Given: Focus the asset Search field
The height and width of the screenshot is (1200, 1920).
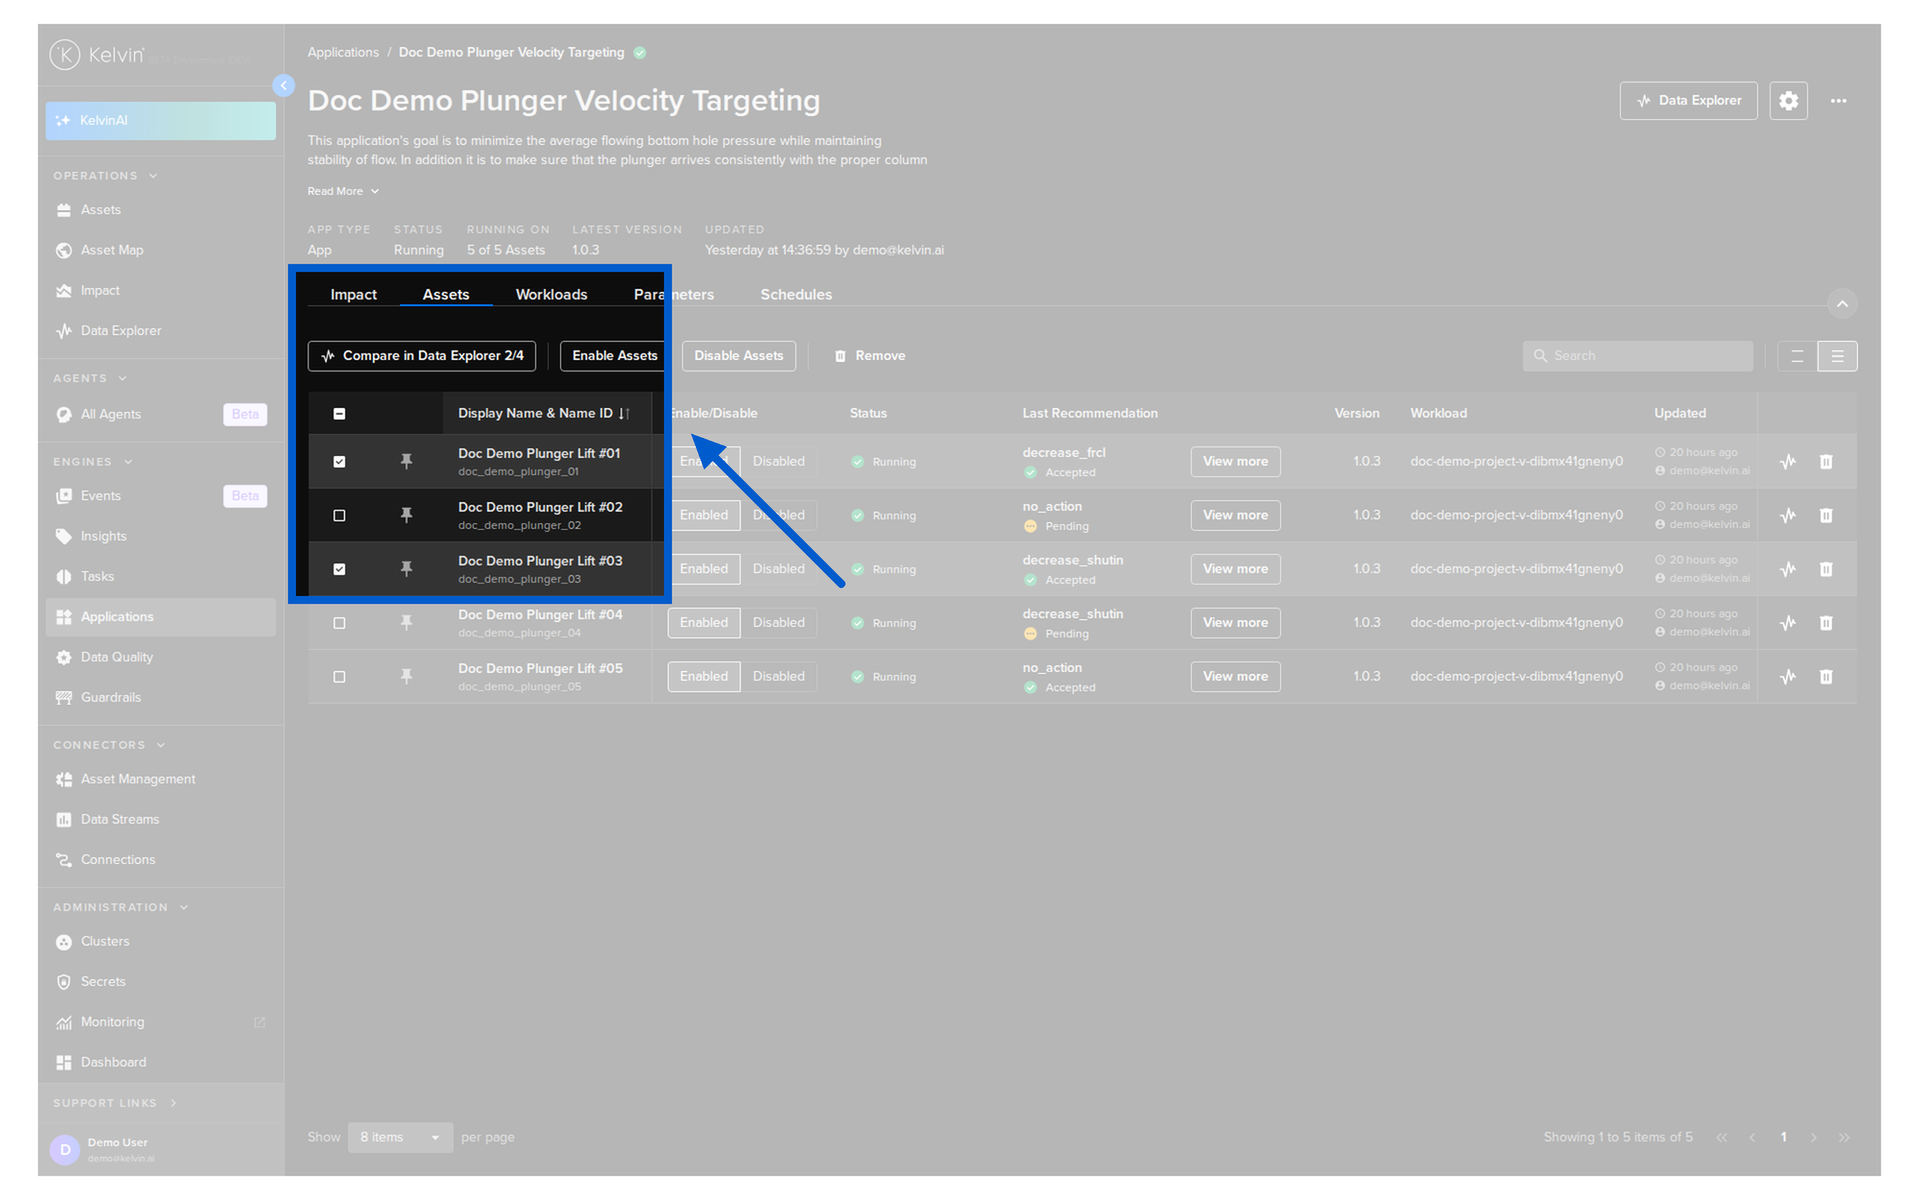Looking at the screenshot, I should 1637,356.
